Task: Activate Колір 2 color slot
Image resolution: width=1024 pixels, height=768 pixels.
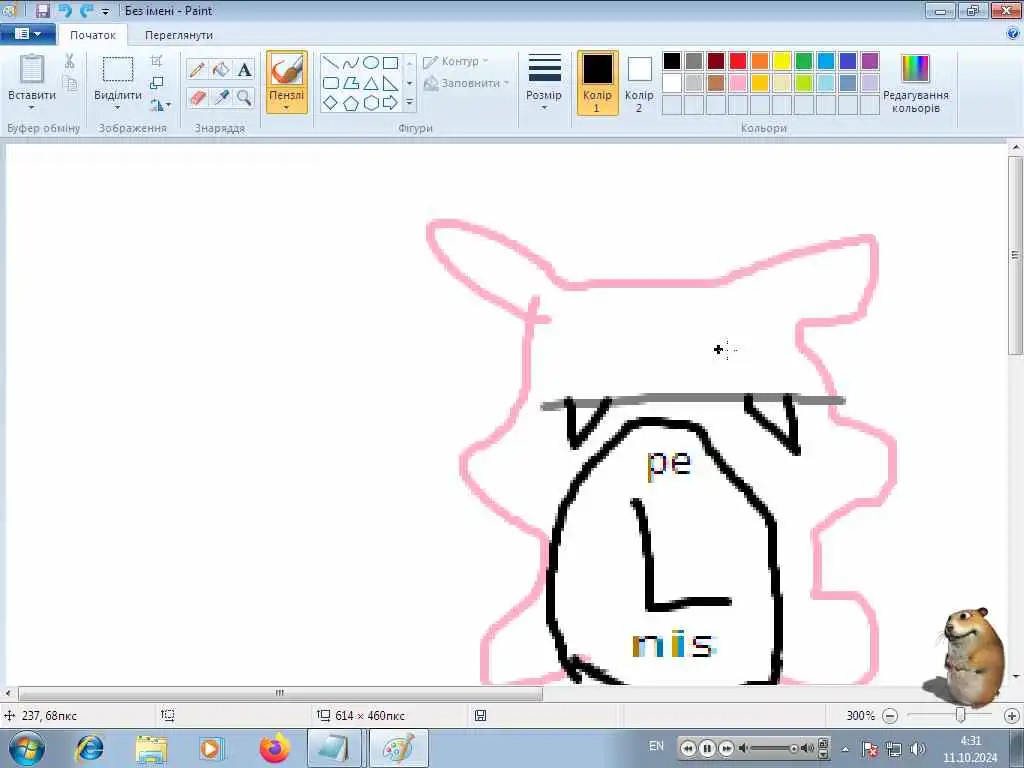Action: 639,83
